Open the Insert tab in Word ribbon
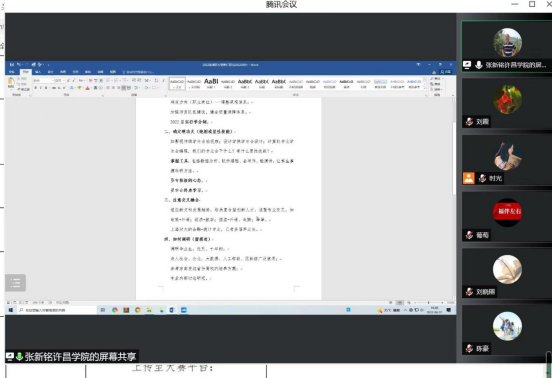 [38, 72]
